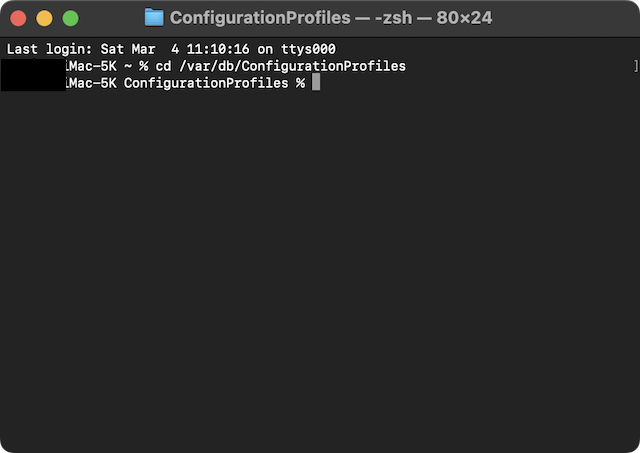Click the block cursor at the prompt

tap(316, 82)
